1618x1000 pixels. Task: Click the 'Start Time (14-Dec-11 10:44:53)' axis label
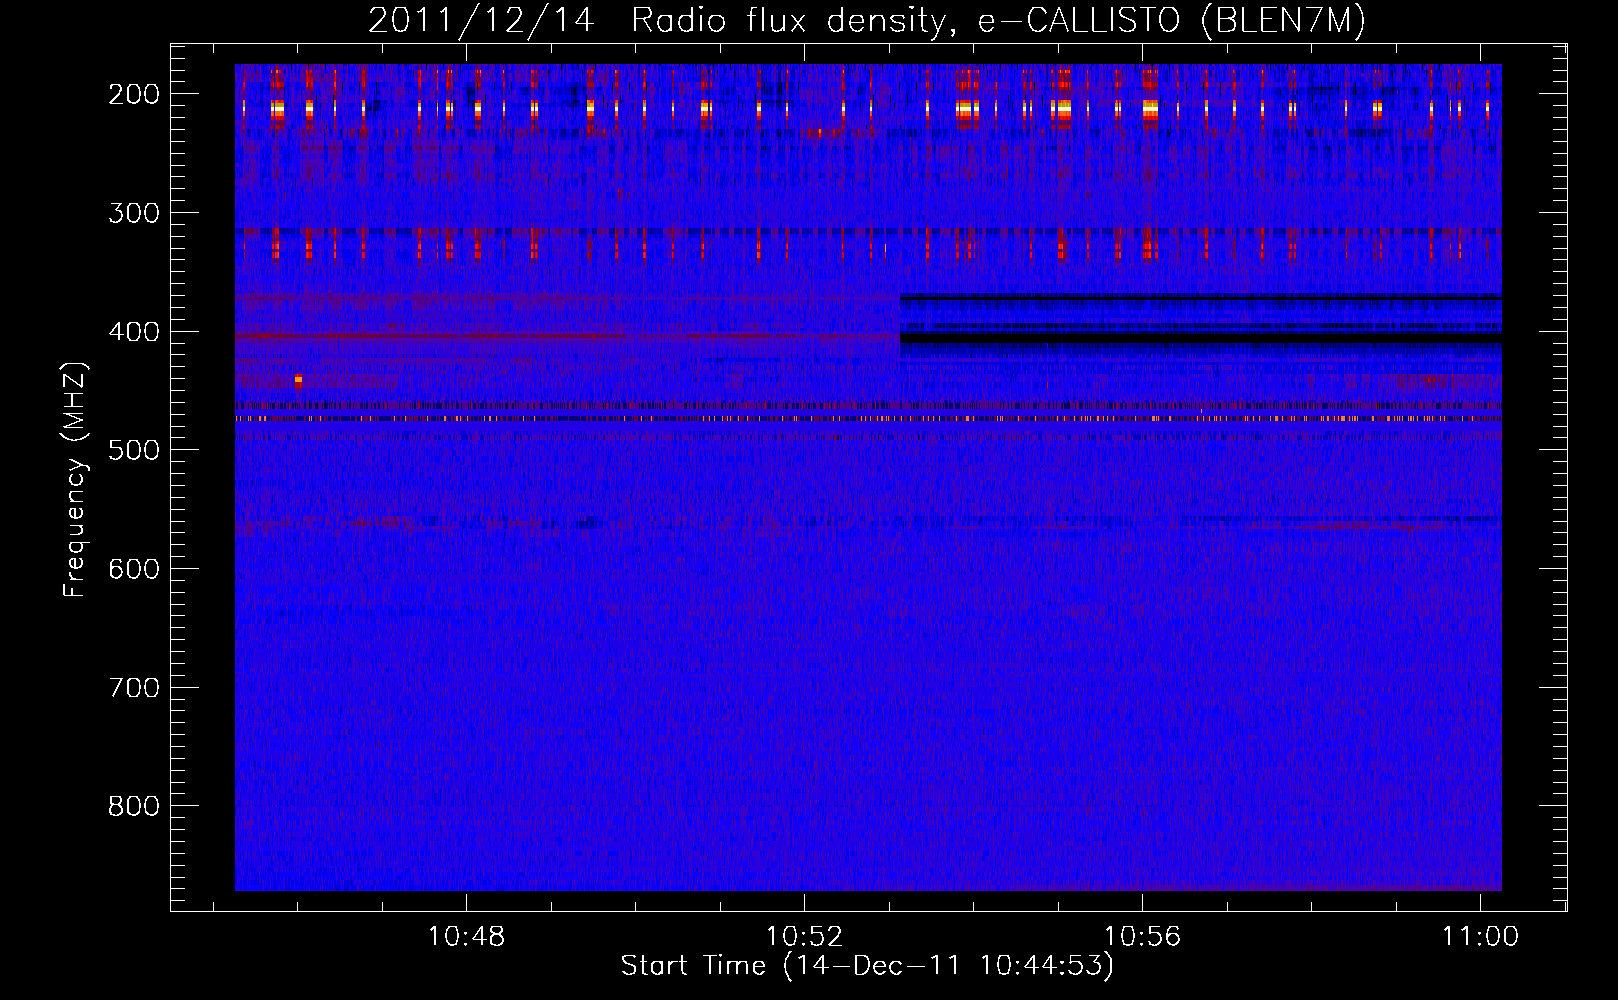[x=867, y=966]
